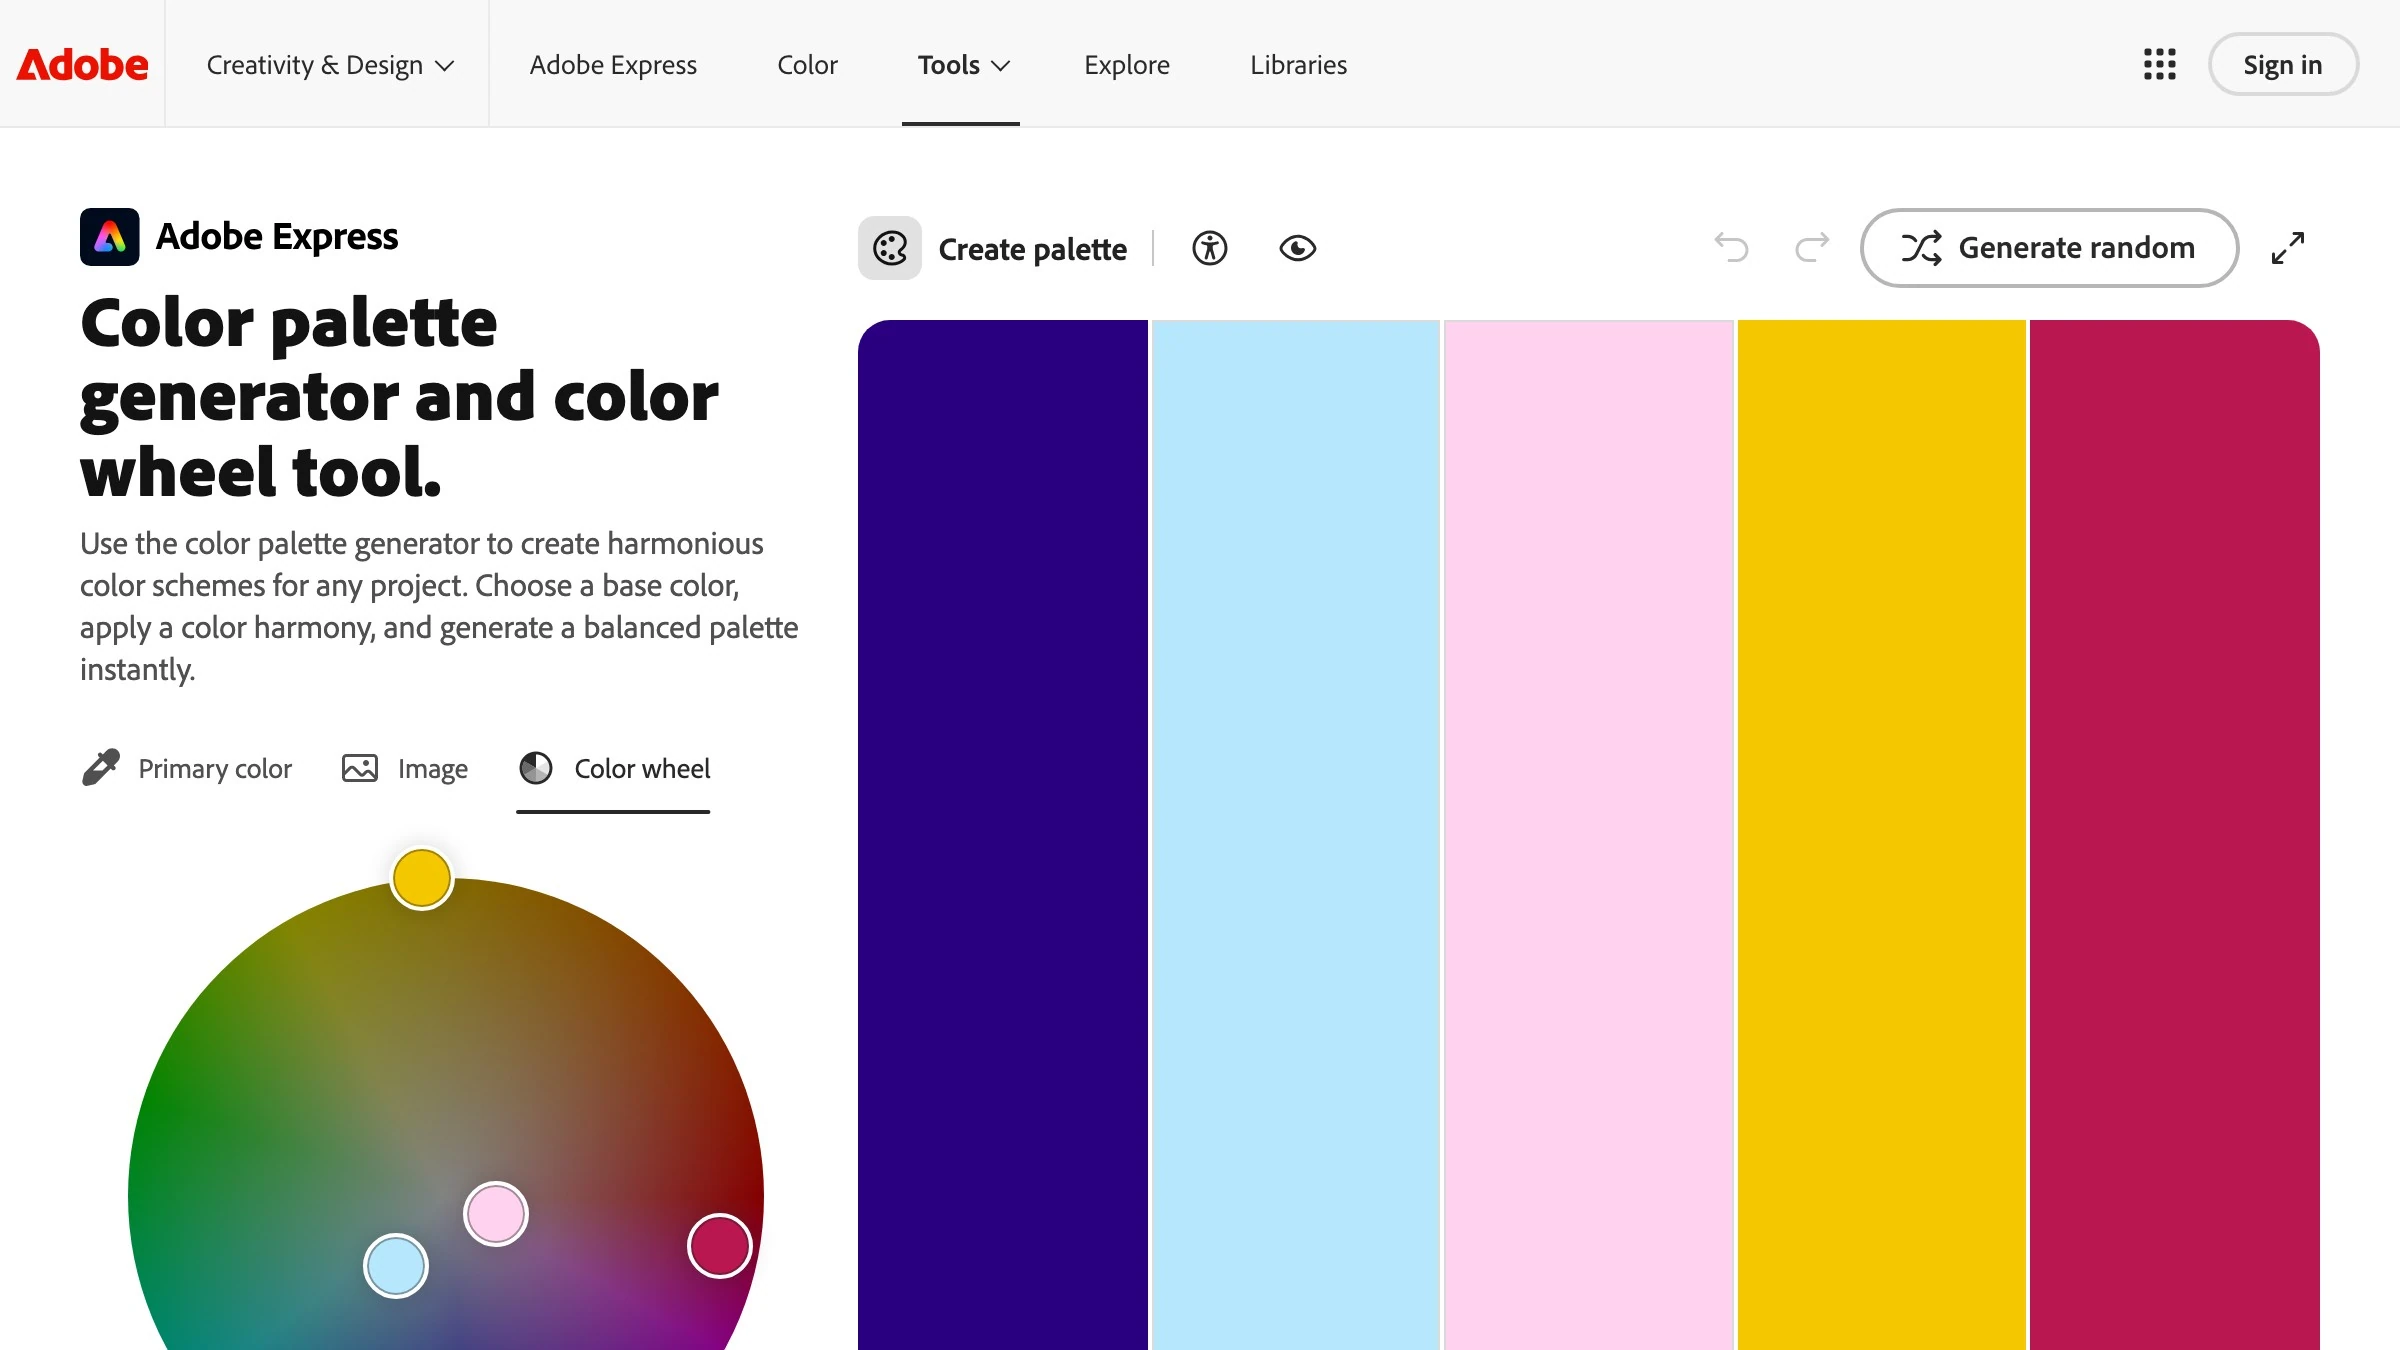Click the Adobe Express app icon

tap(110, 237)
